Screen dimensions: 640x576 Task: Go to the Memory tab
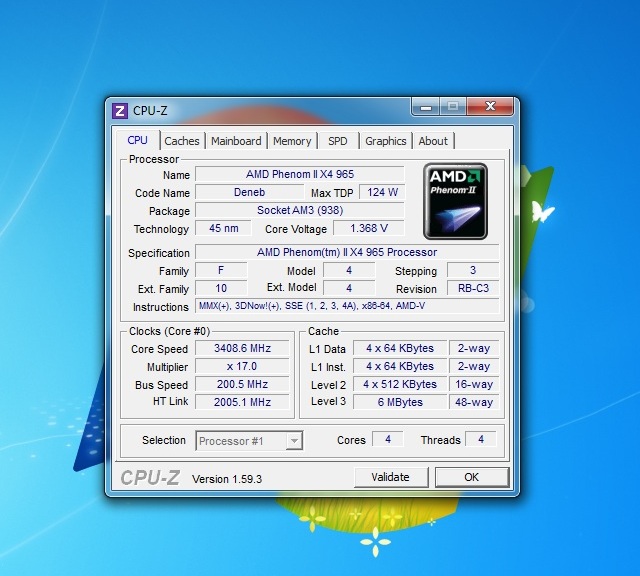point(292,141)
